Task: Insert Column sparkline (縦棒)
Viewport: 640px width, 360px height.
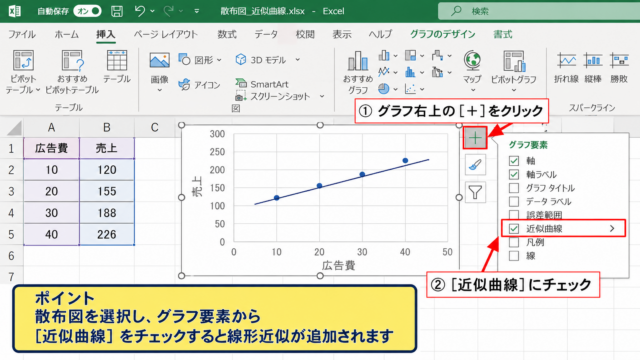Action: [x=593, y=68]
